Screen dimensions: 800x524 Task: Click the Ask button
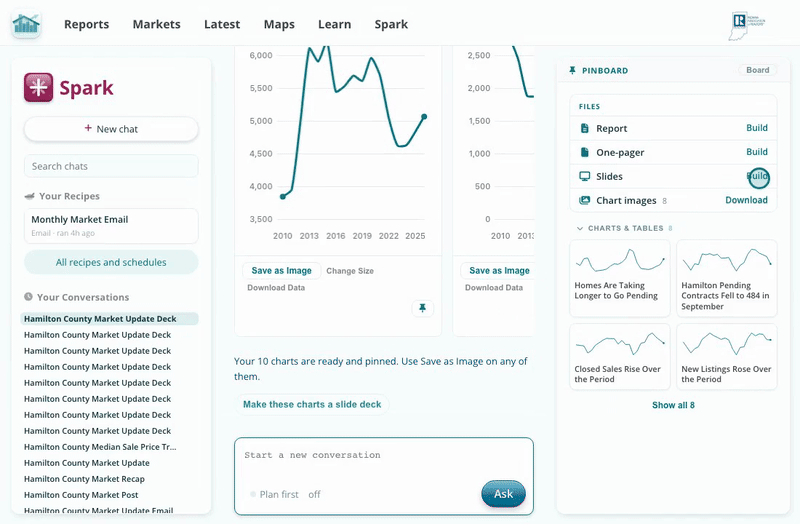(503, 494)
